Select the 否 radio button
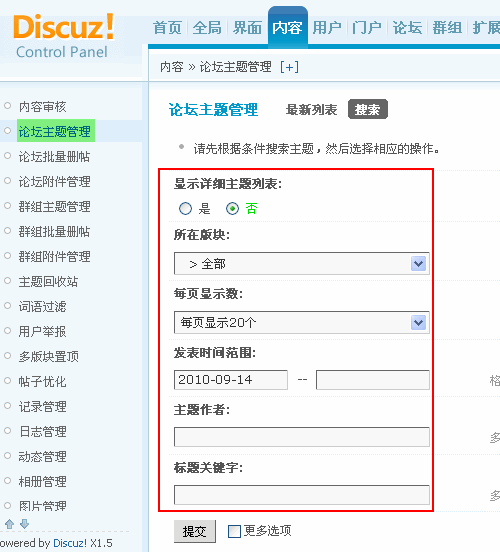The height and width of the screenshot is (552, 500). tap(232, 208)
